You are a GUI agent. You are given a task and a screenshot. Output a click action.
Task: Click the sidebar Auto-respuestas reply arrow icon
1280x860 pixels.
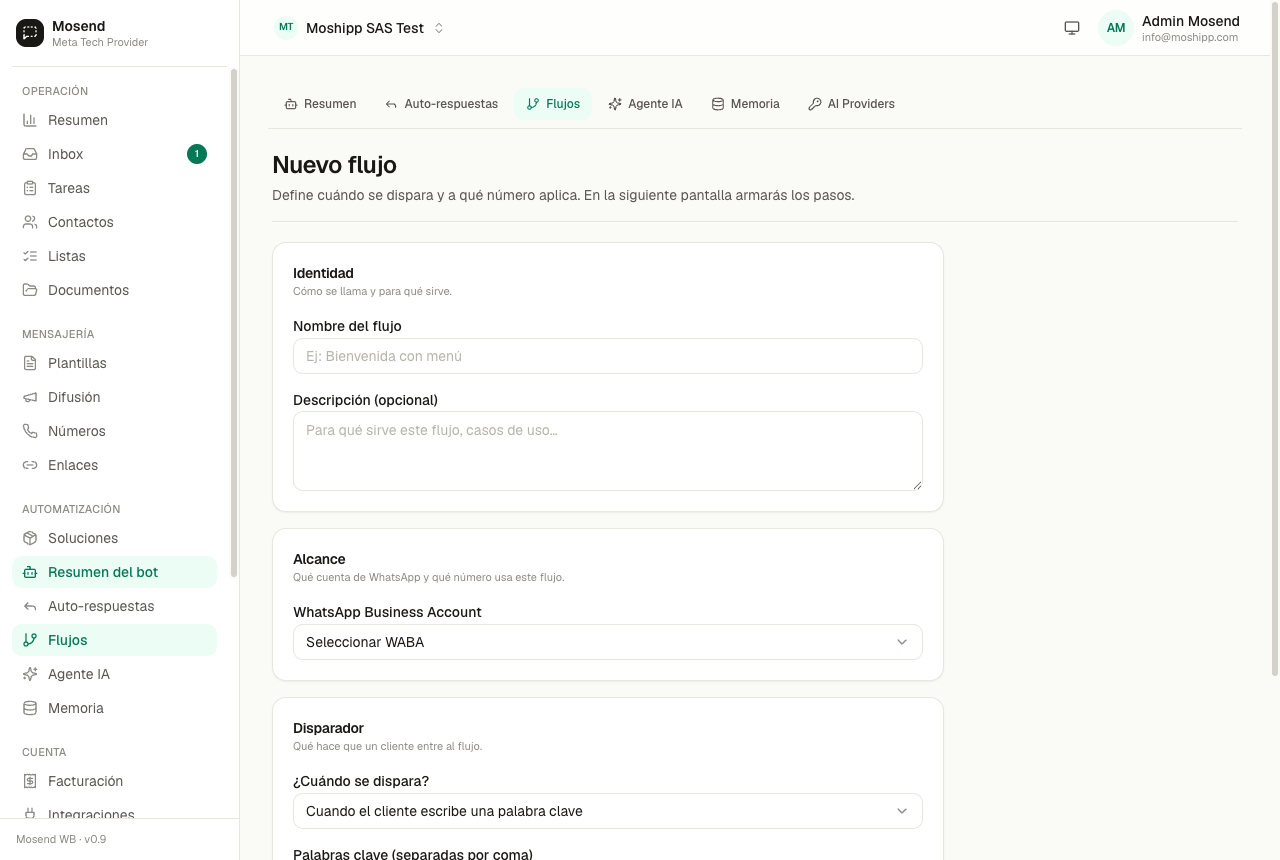coord(30,606)
